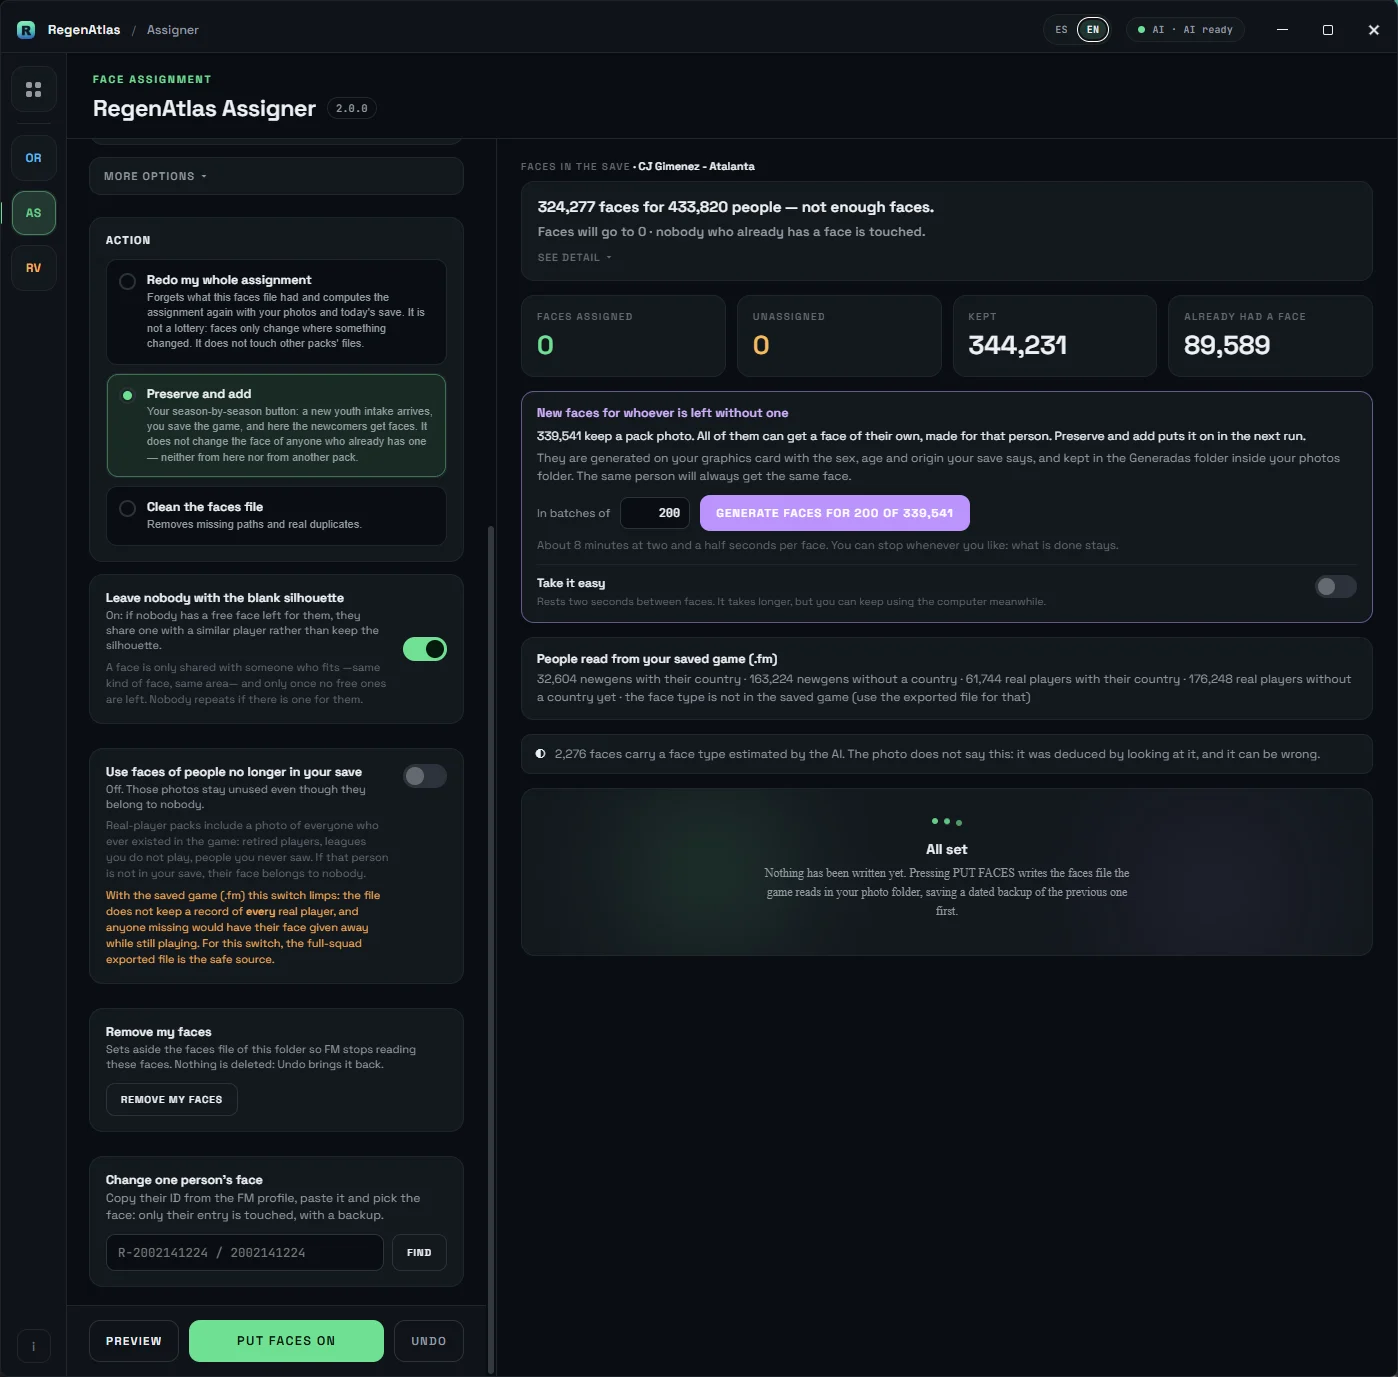The height and width of the screenshot is (1377, 1398).
Task: Click the KEPT value 344,231
Action: [1018, 345]
